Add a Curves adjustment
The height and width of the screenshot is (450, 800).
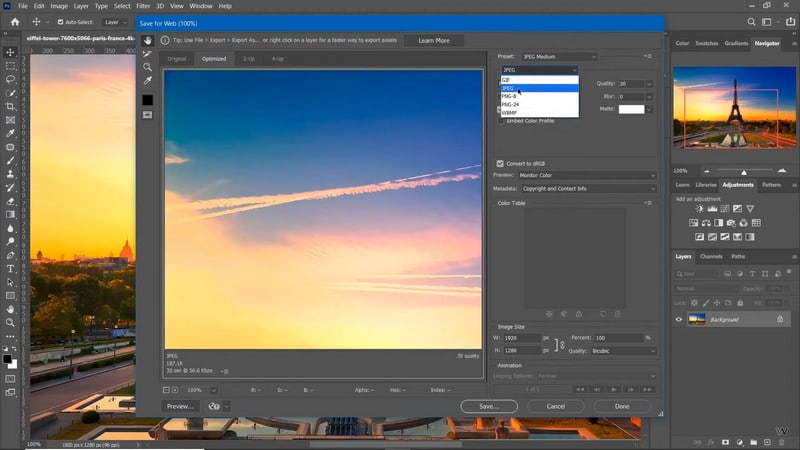[724, 209]
